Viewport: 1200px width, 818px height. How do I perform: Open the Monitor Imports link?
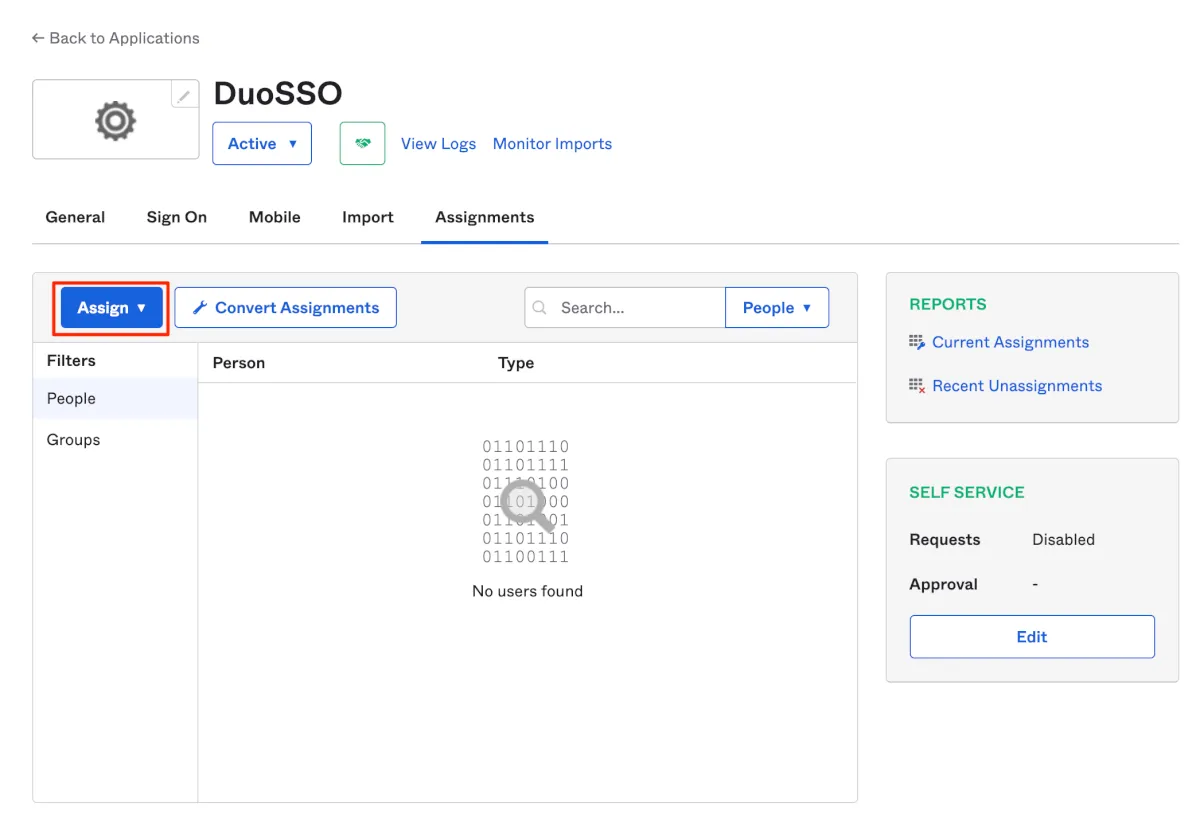(x=552, y=144)
